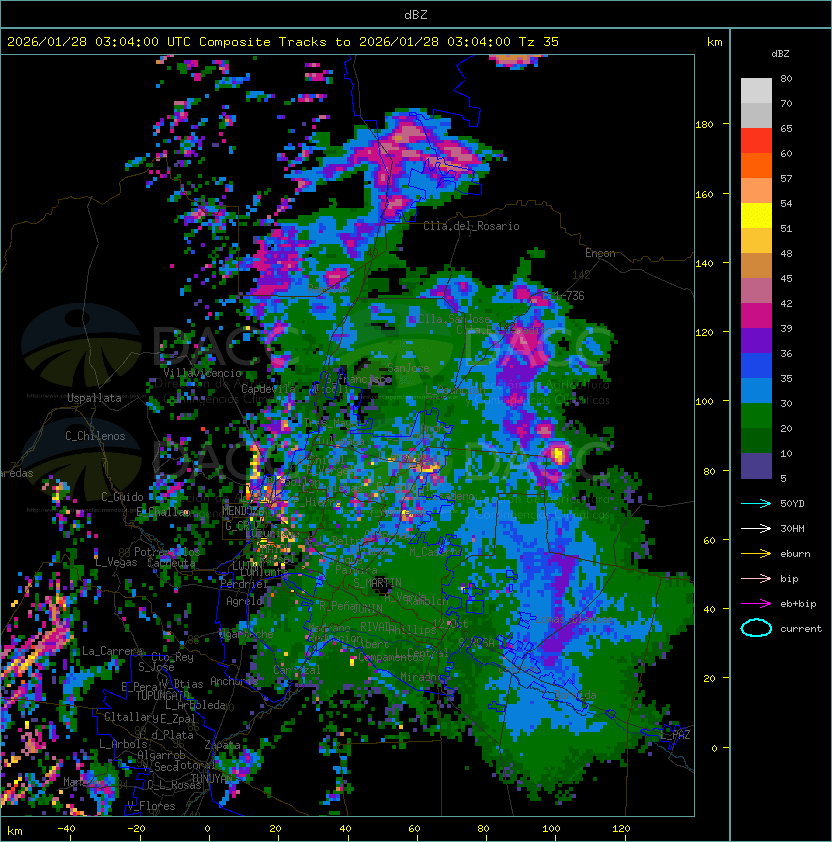Click the bright green swatch in dBZ scale

pyautogui.click(x=756, y=416)
